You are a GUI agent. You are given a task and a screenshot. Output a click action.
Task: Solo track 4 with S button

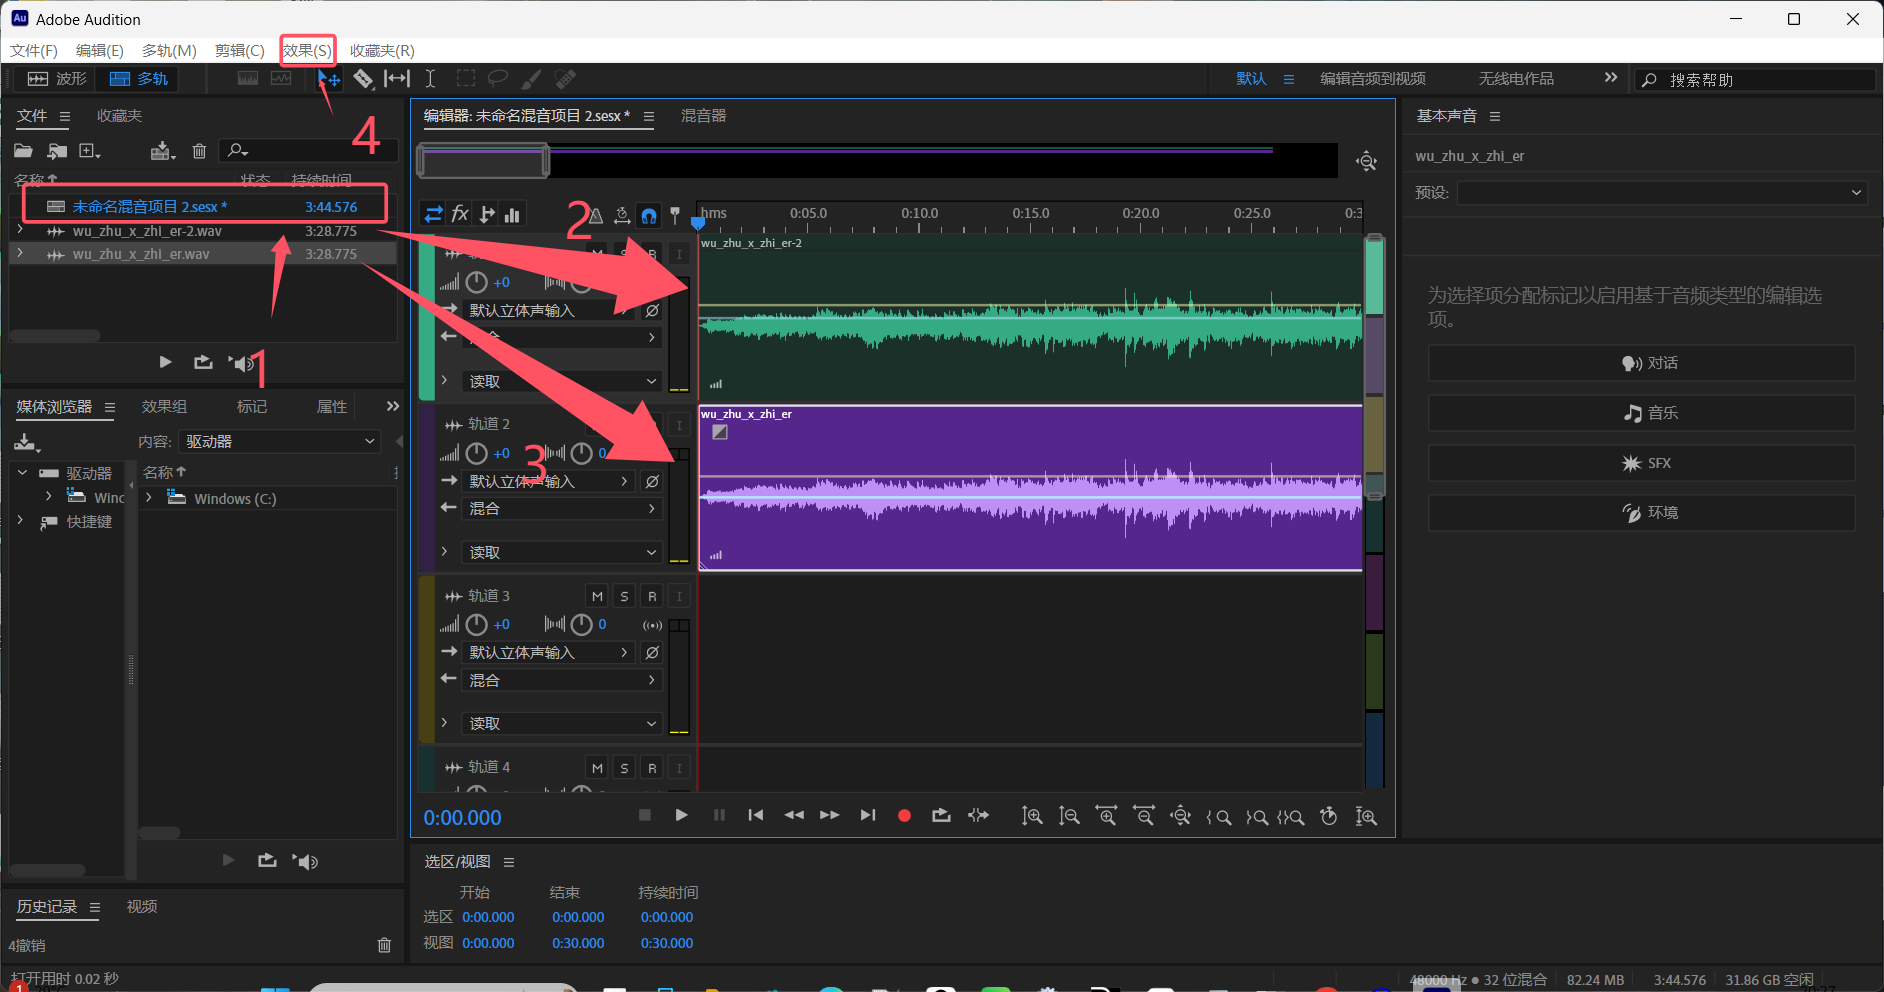coord(624,768)
